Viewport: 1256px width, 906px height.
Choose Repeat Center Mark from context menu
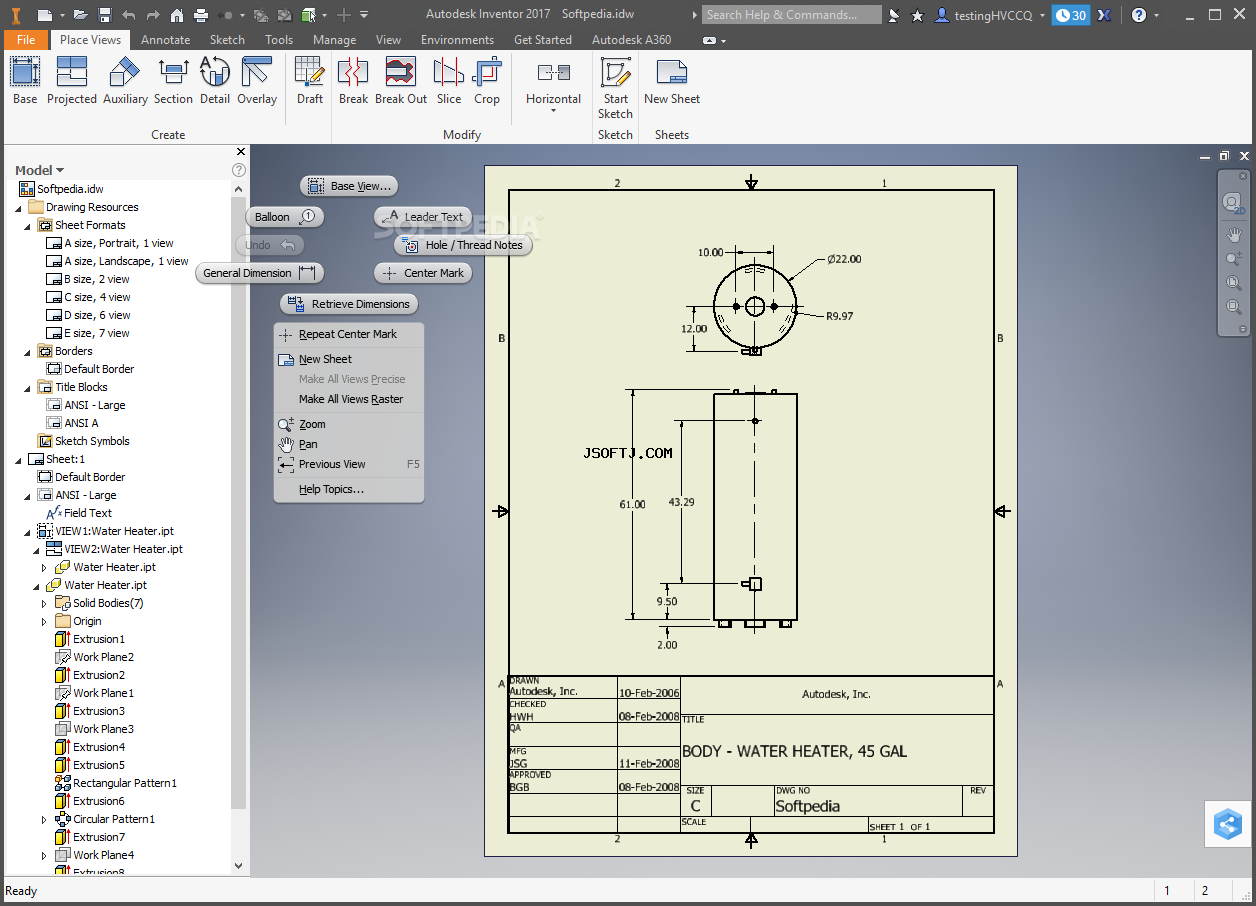point(348,334)
